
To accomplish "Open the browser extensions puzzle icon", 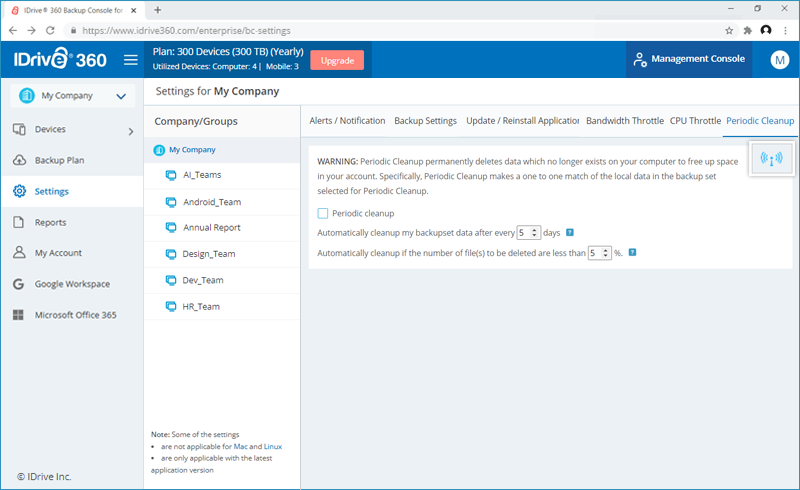I will (747, 31).
